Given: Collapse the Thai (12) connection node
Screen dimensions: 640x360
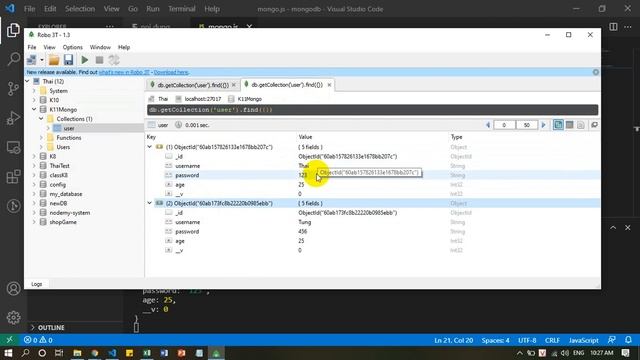Looking at the screenshot, I should pos(27,81).
